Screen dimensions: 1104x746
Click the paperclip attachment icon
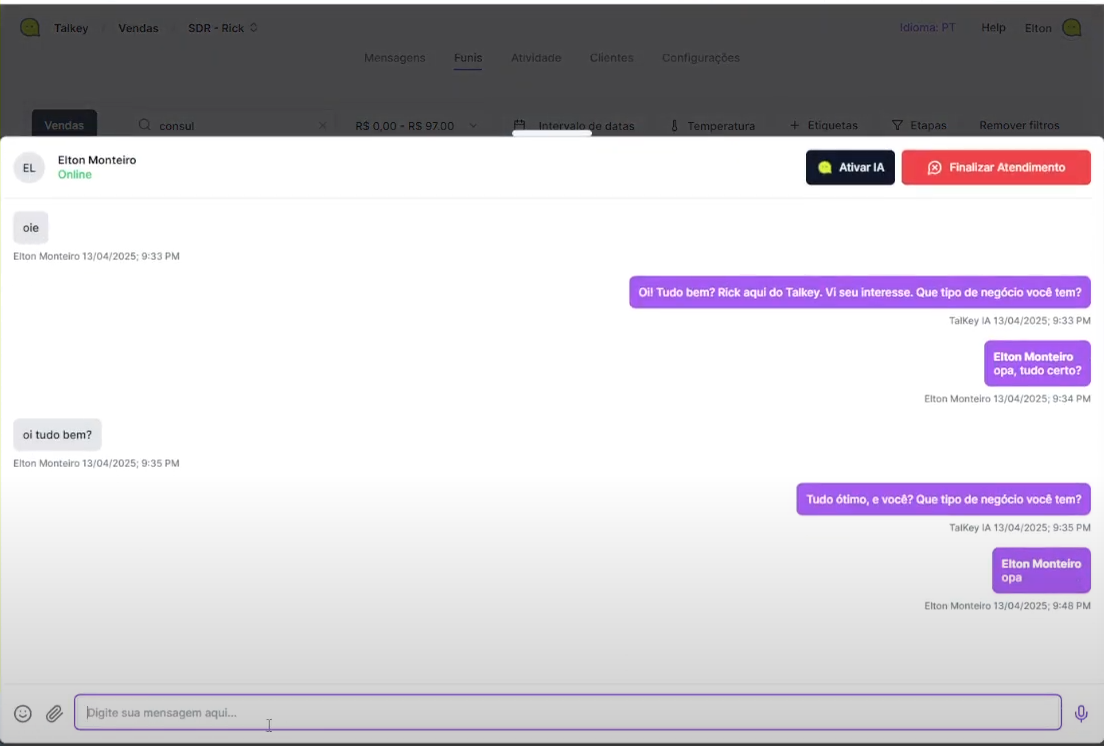point(54,713)
